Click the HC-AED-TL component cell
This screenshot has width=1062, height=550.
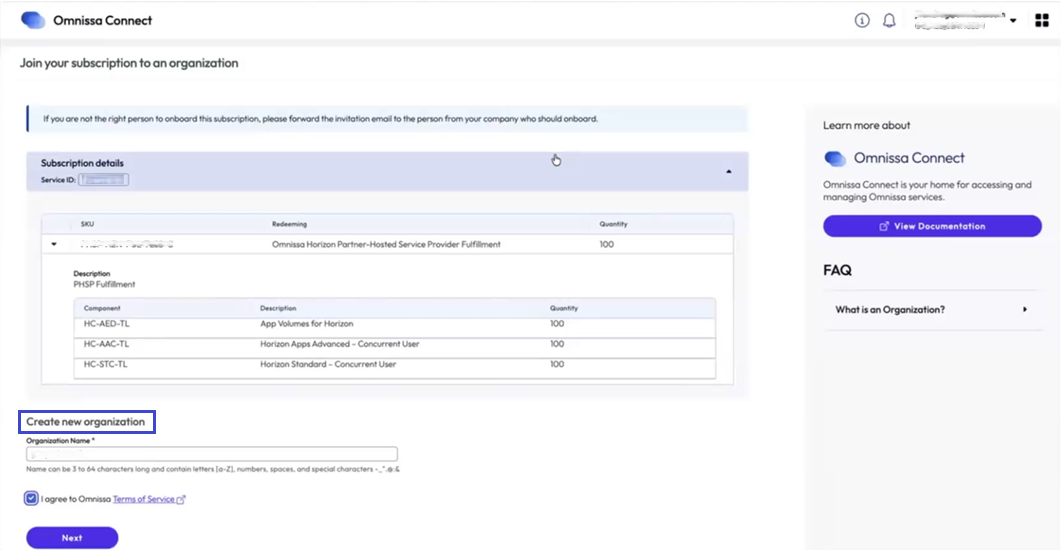106,324
